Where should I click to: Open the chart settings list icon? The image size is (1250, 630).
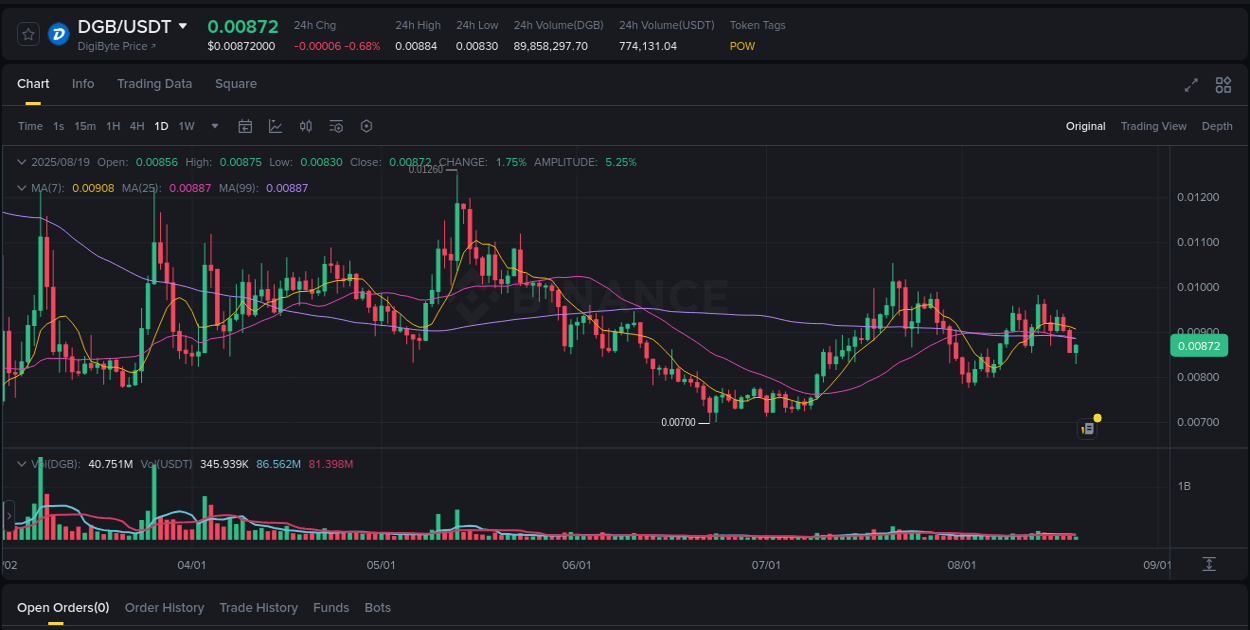(336, 126)
